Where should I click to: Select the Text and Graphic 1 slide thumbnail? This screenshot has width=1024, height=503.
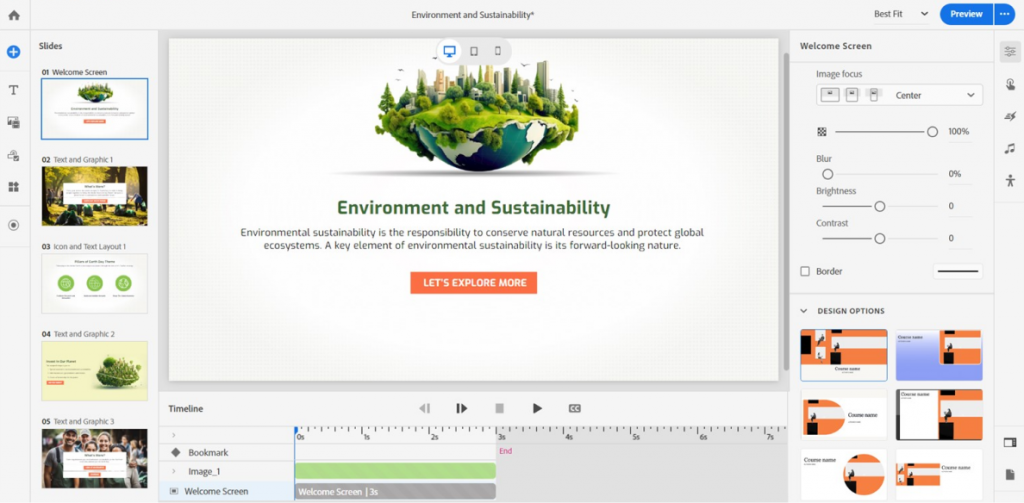click(94, 196)
